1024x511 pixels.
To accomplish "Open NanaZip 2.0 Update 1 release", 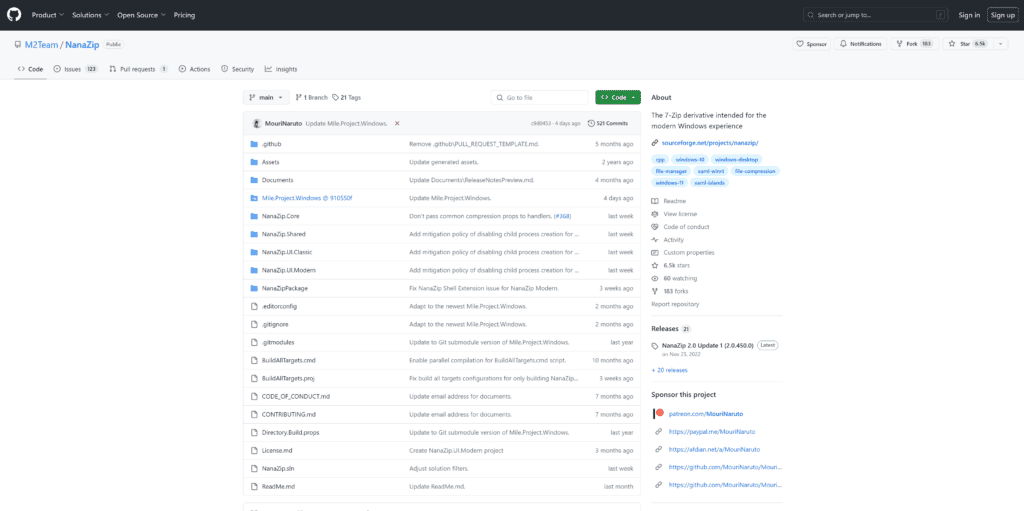I will 708,345.
